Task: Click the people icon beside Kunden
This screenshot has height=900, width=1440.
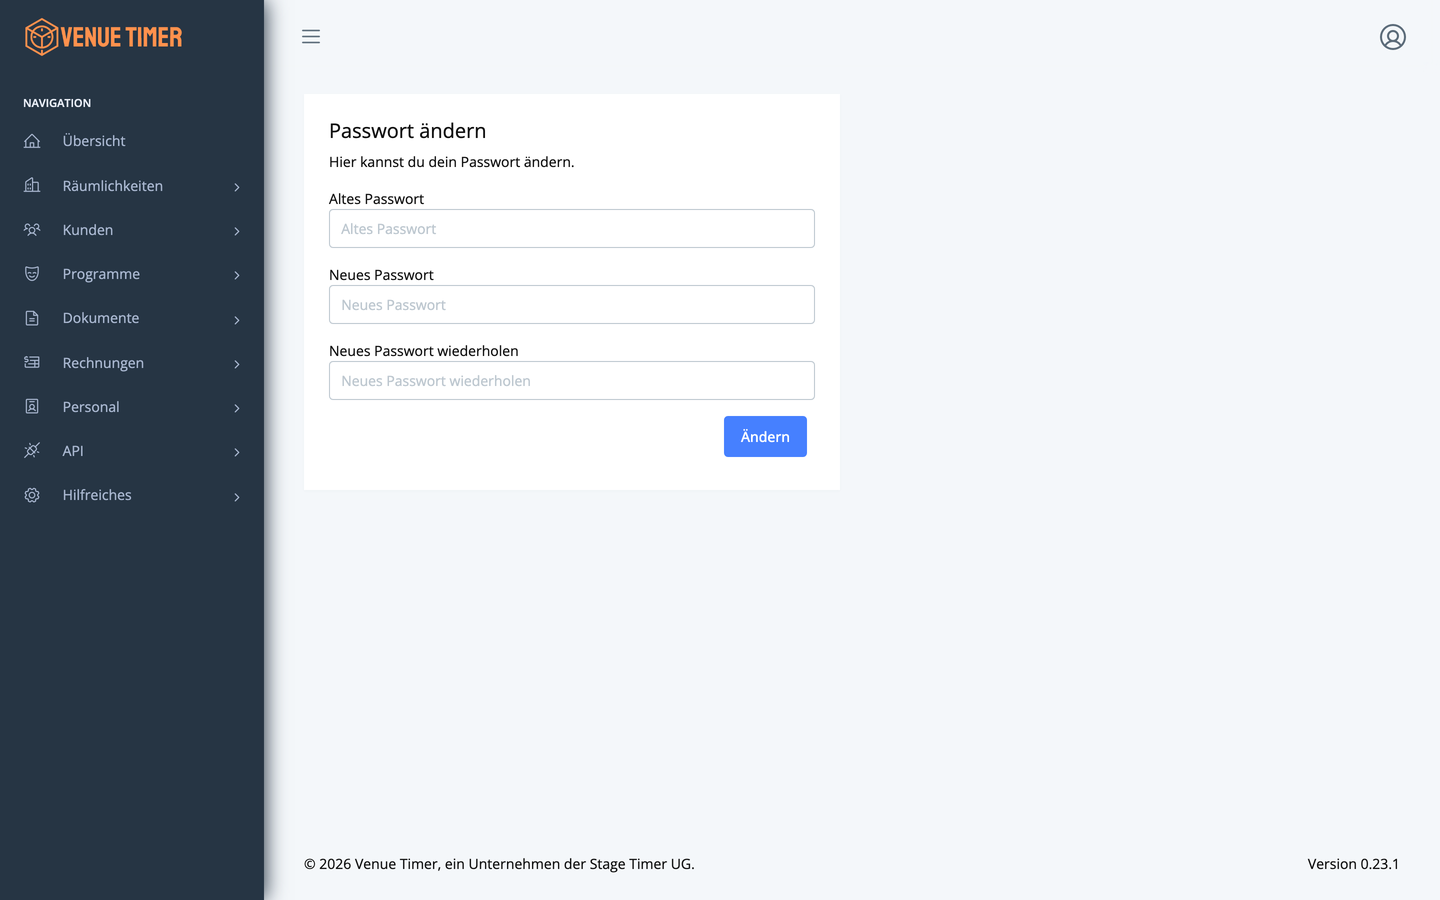Action: 32,229
